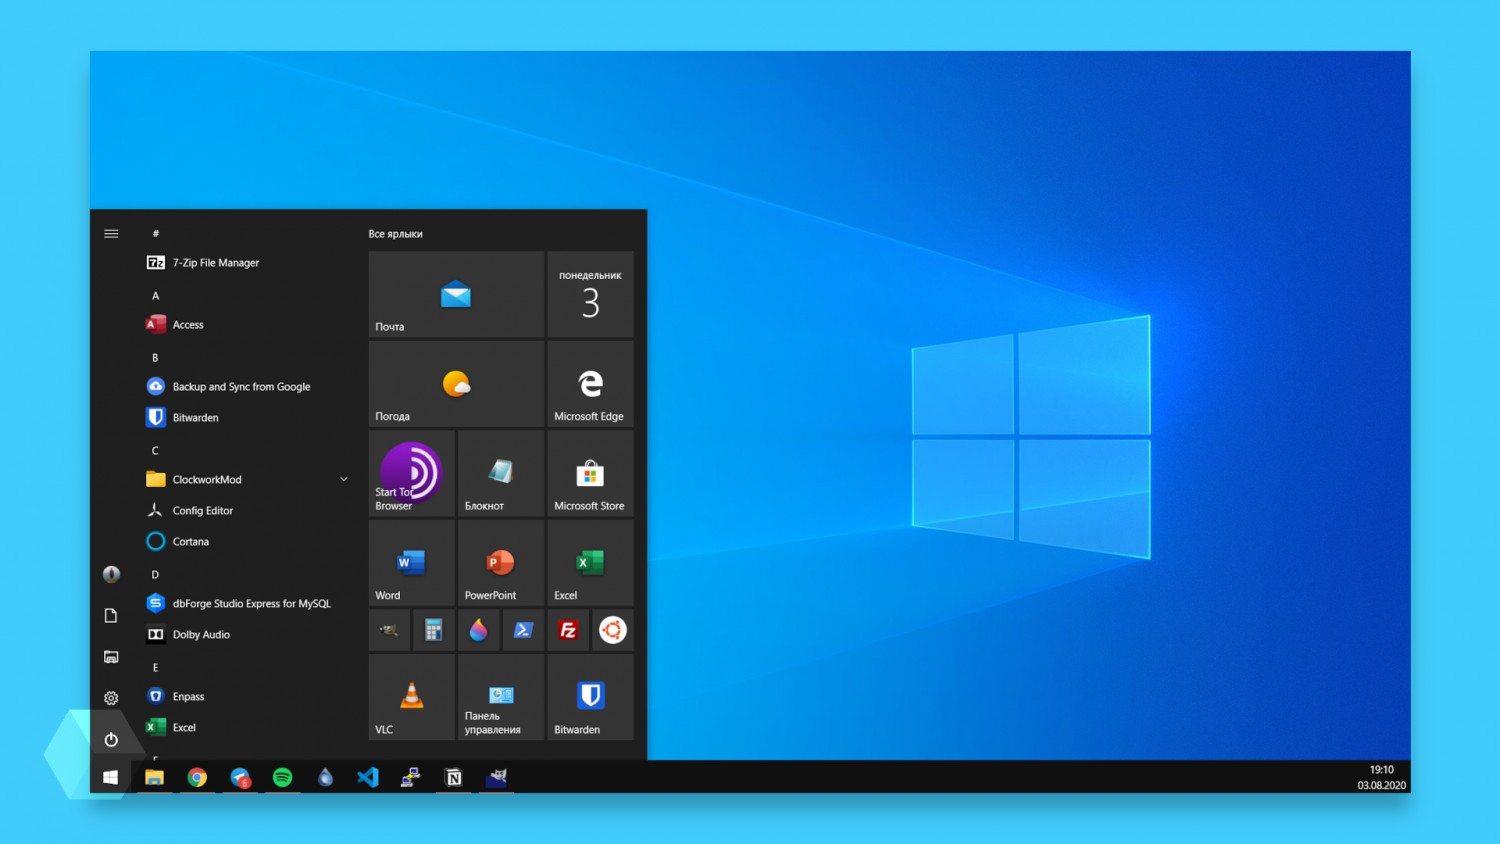Open File Explorer from the taskbar
Image resolution: width=1500 pixels, height=844 pixels.
(154, 777)
